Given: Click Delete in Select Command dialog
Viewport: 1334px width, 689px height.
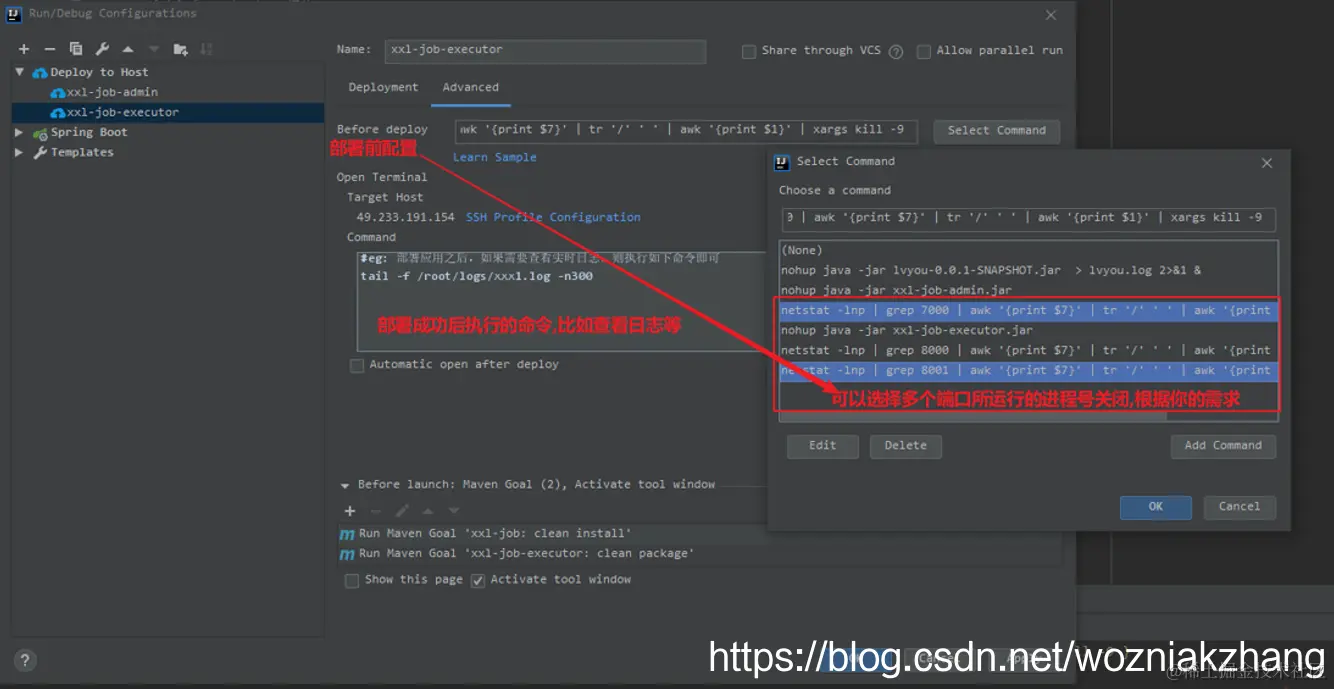Looking at the screenshot, I should pos(906,446).
